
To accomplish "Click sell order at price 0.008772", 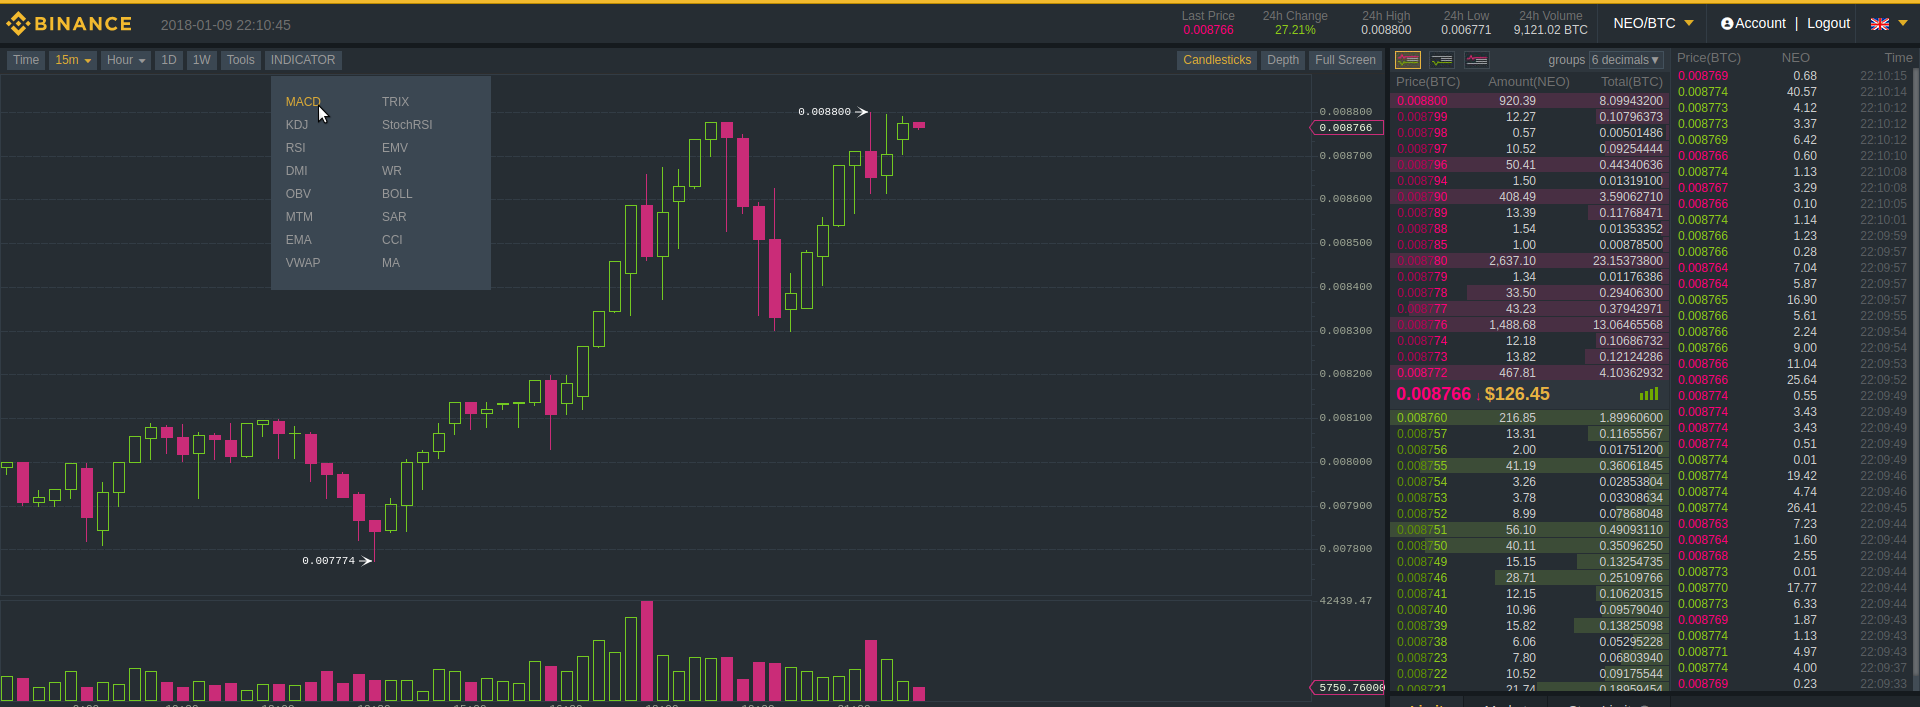I will click(1529, 373).
